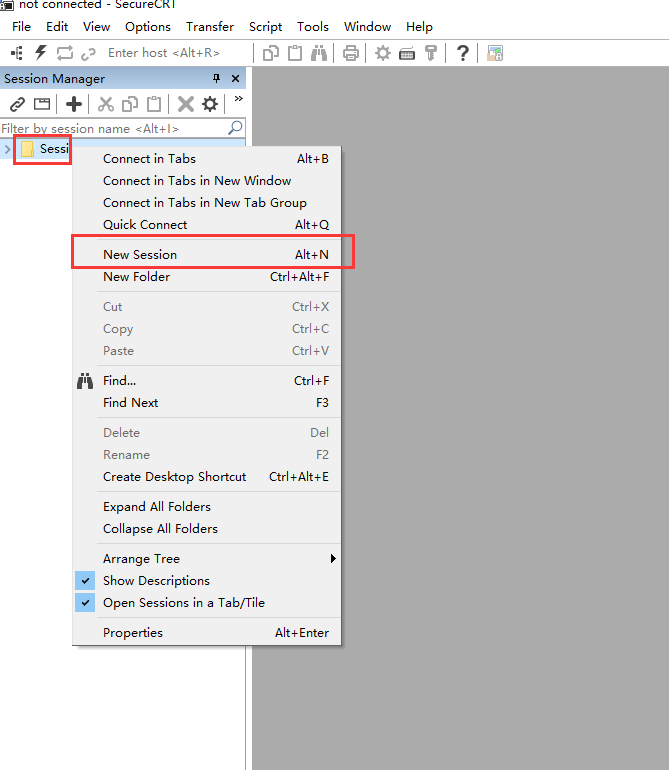This screenshot has height=770, width=669.
Task: Click the Session Manager connect-in-tab icon
Action: (42, 104)
